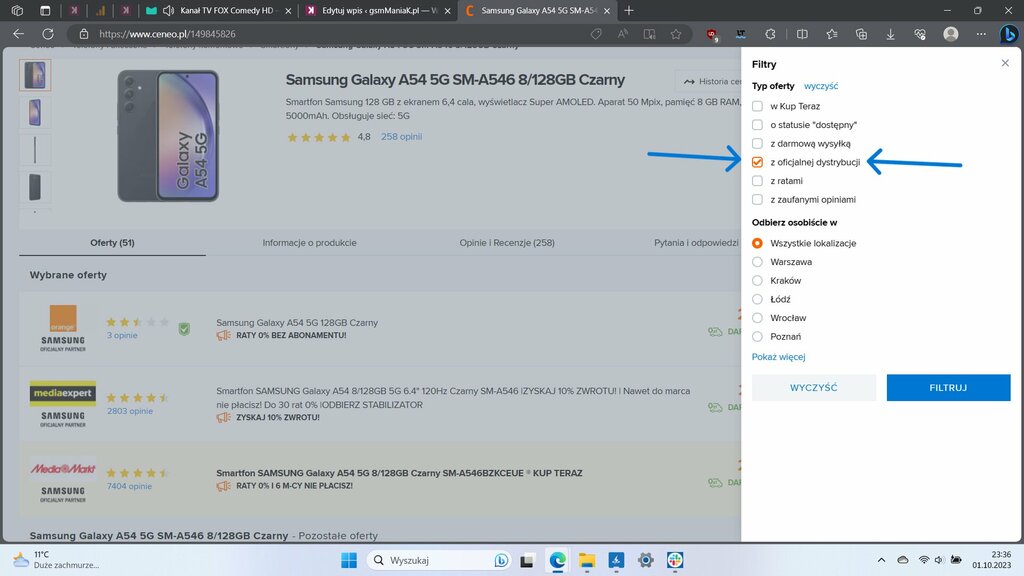Show hidden system tray icons chevron
Screen dimensions: 1024x576
[x=881, y=560]
